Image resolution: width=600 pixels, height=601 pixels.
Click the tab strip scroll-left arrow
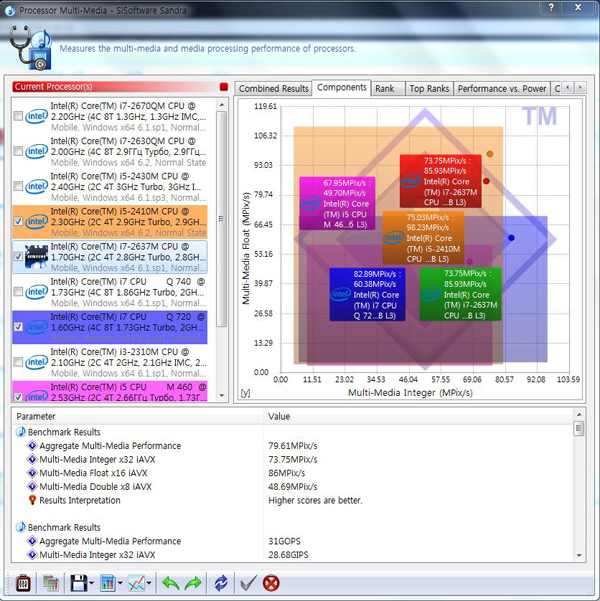(x=568, y=88)
